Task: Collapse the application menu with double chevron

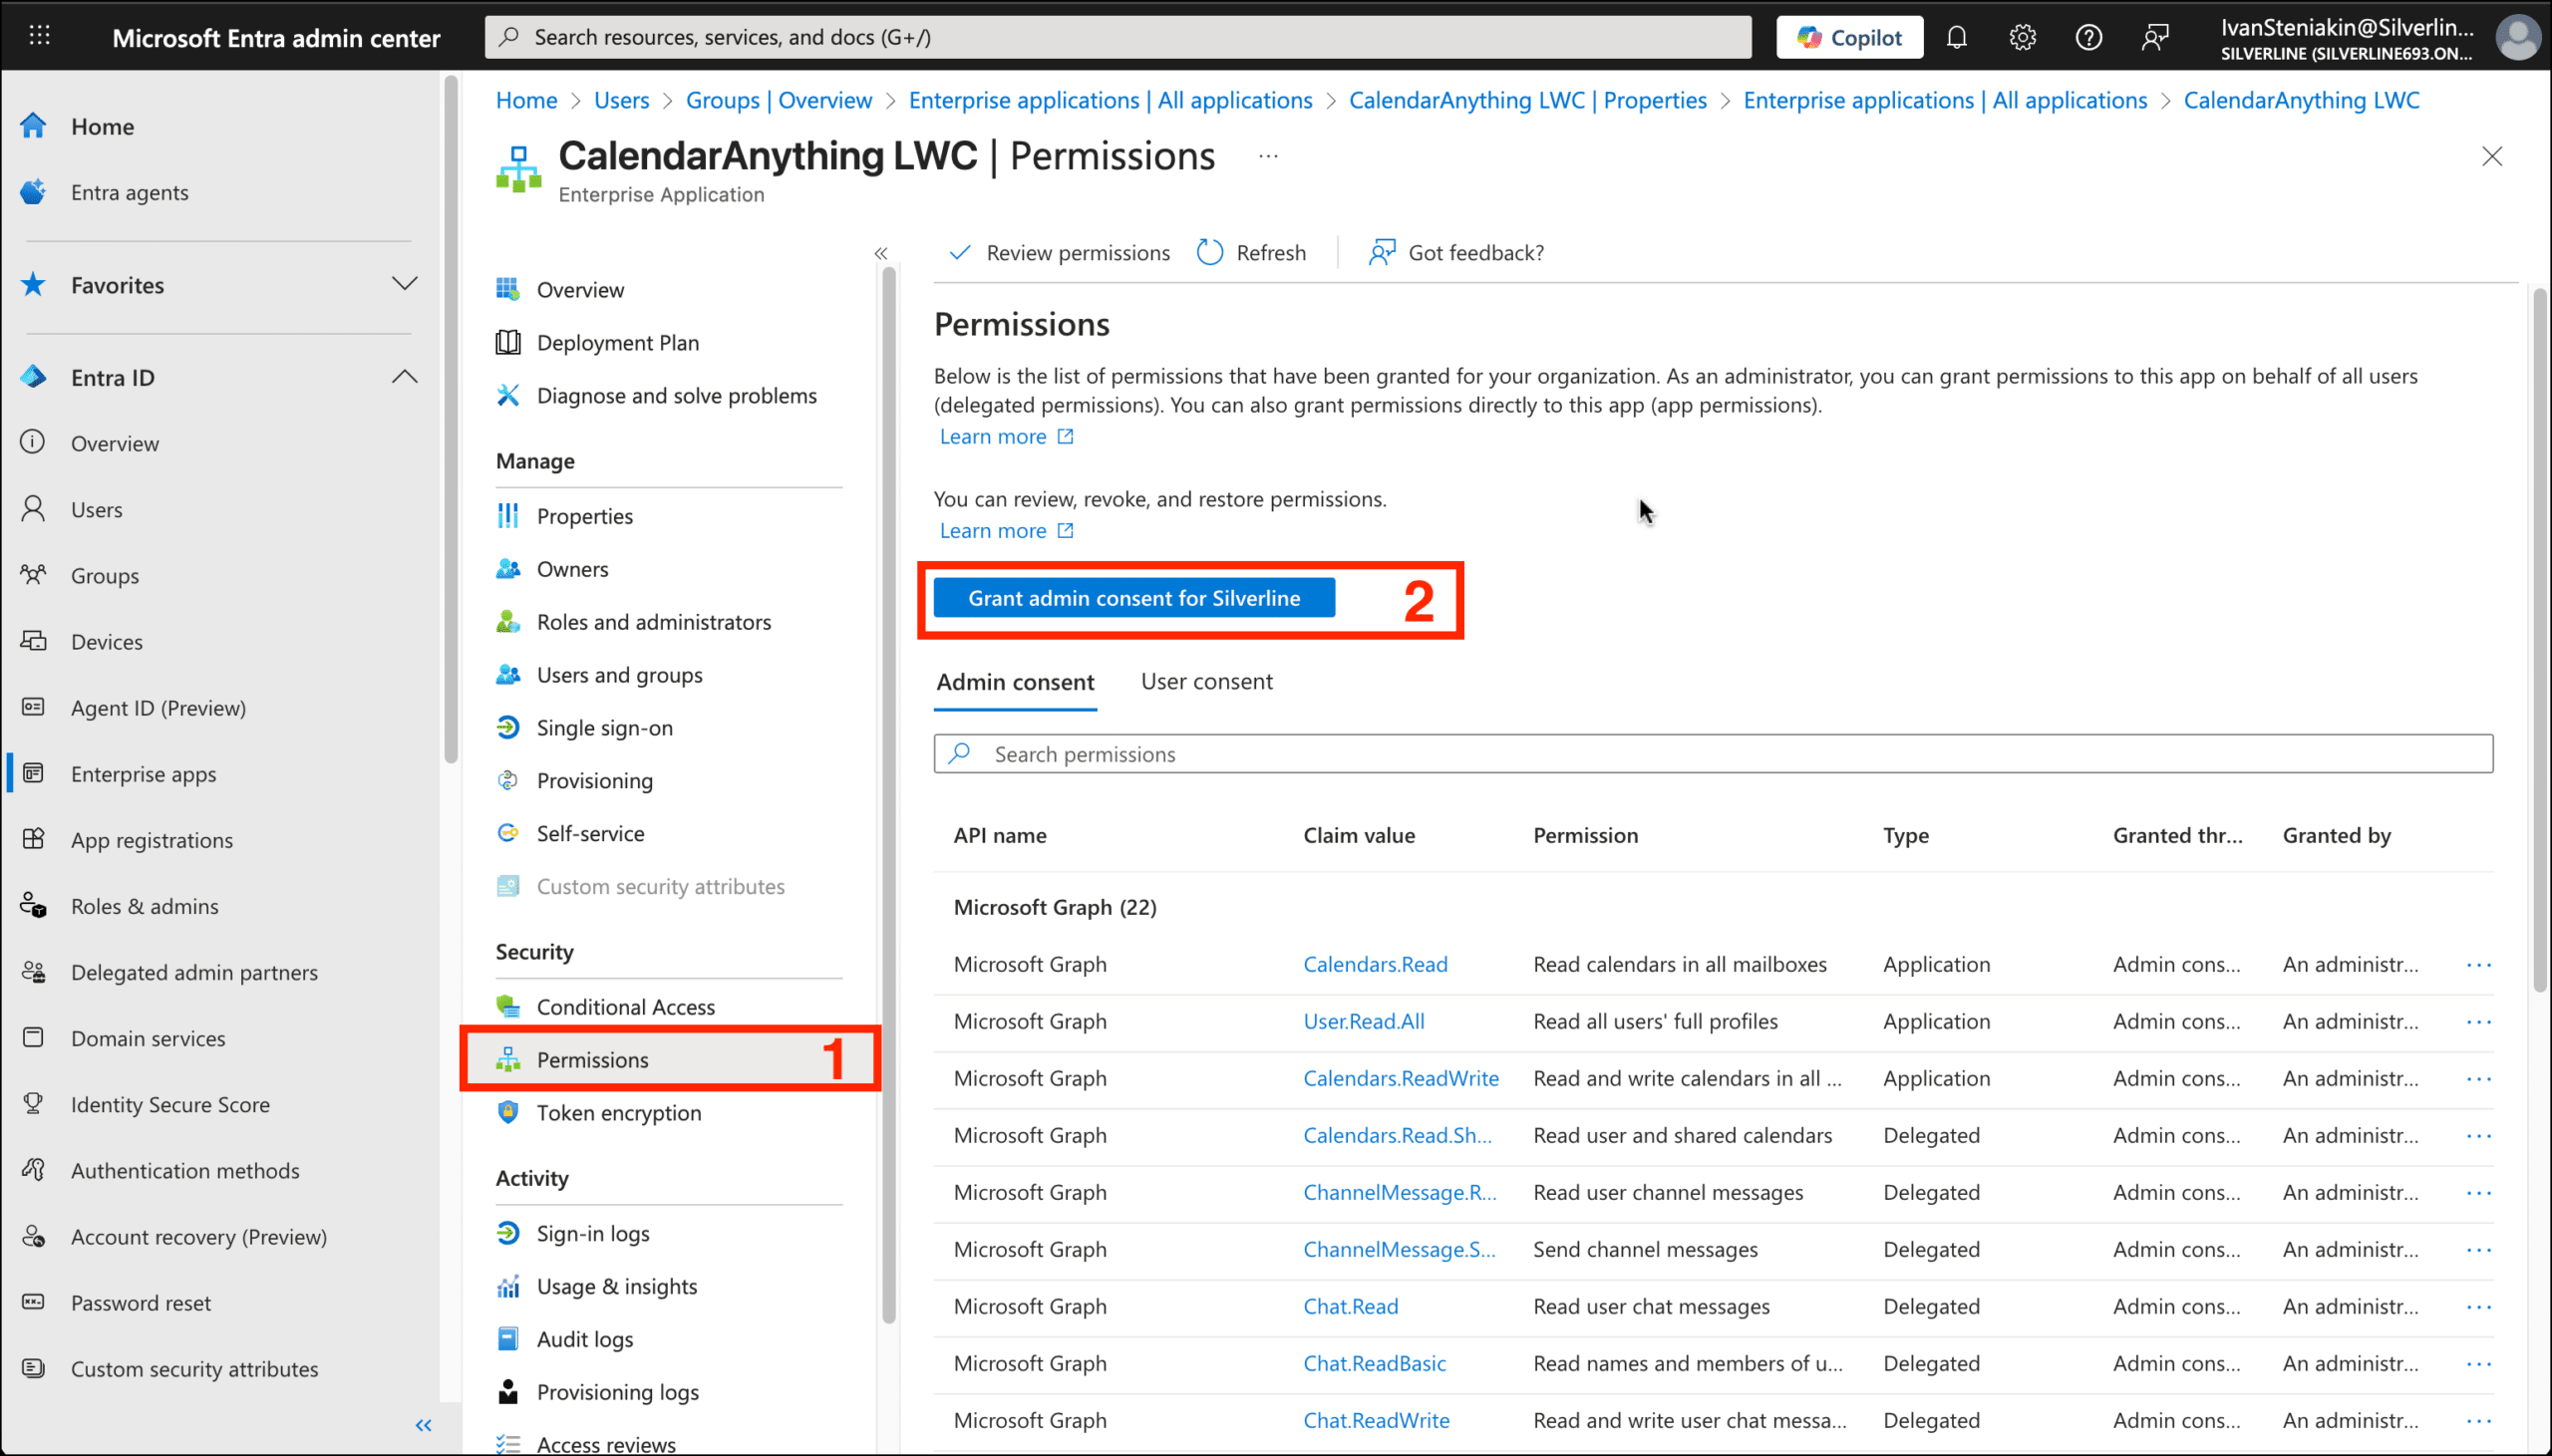Action: tap(880, 254)
